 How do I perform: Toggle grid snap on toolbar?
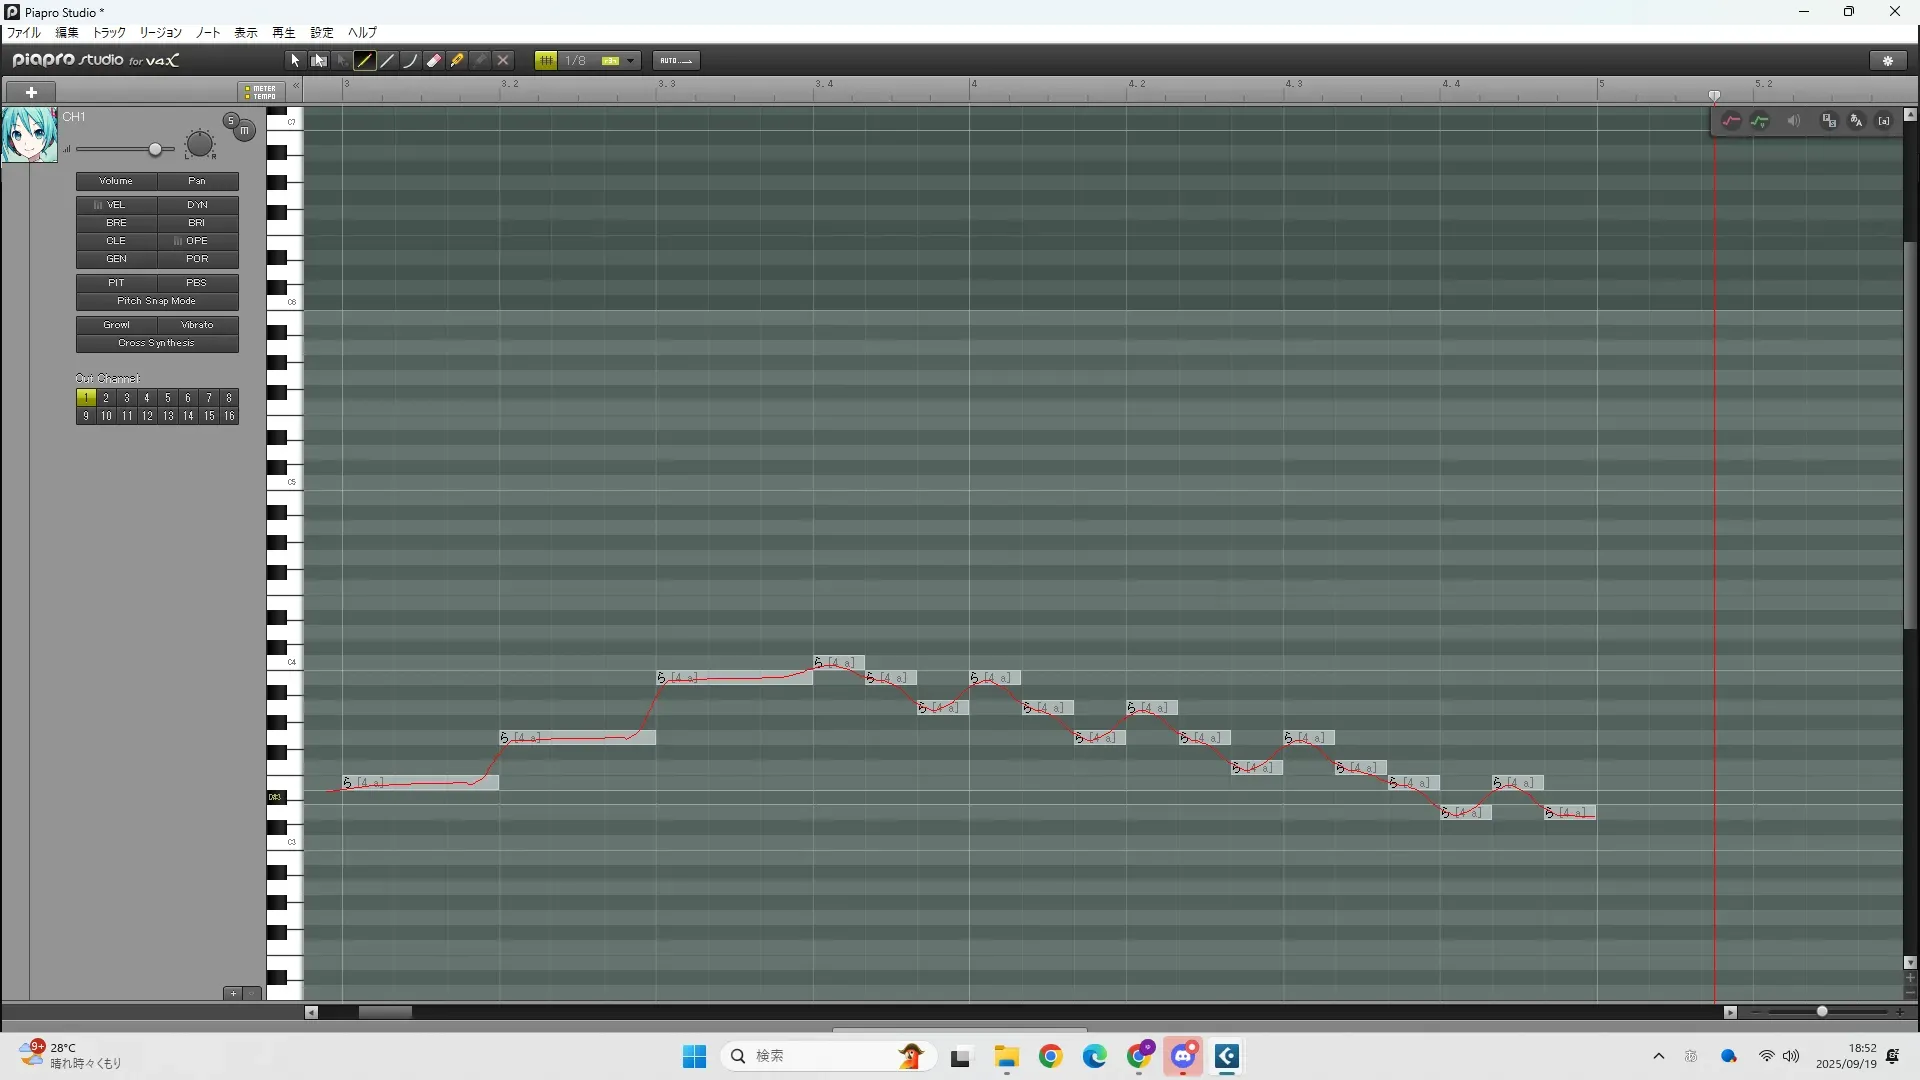click(x=546, y=61)
